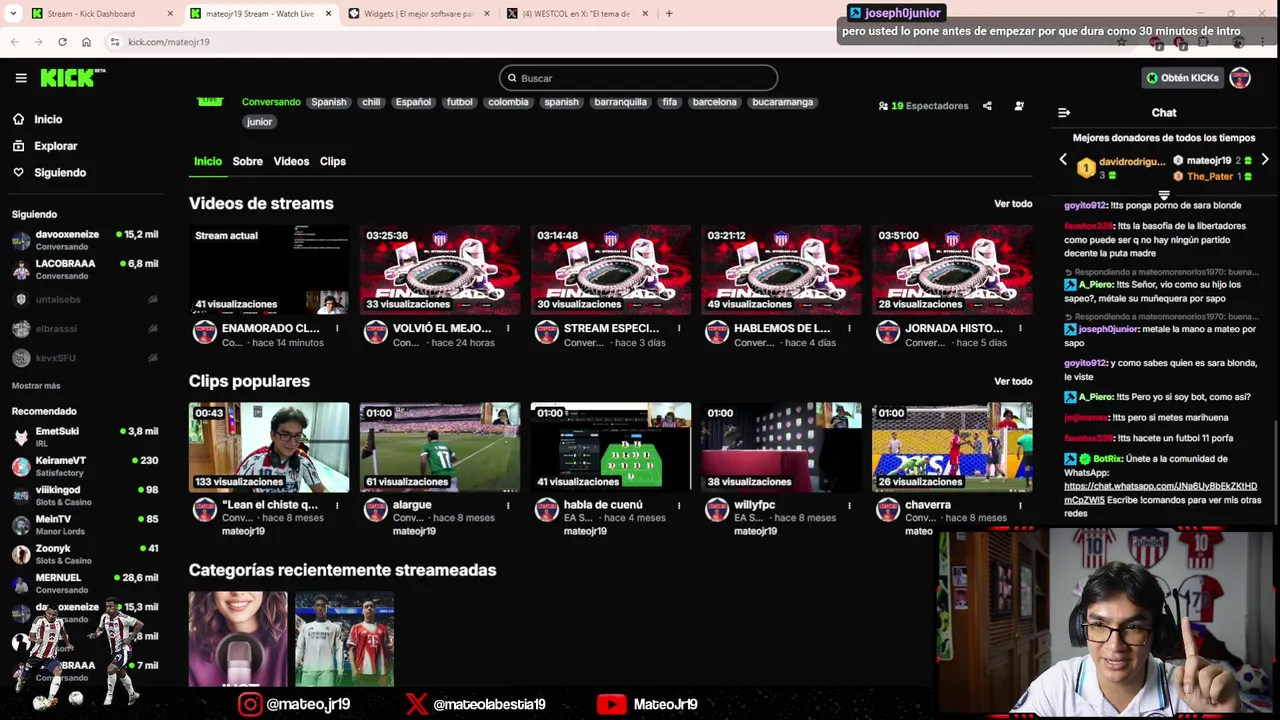Select the Inicio channel tab
This screenshot has height=720, width=1280.
pos(208,161)
